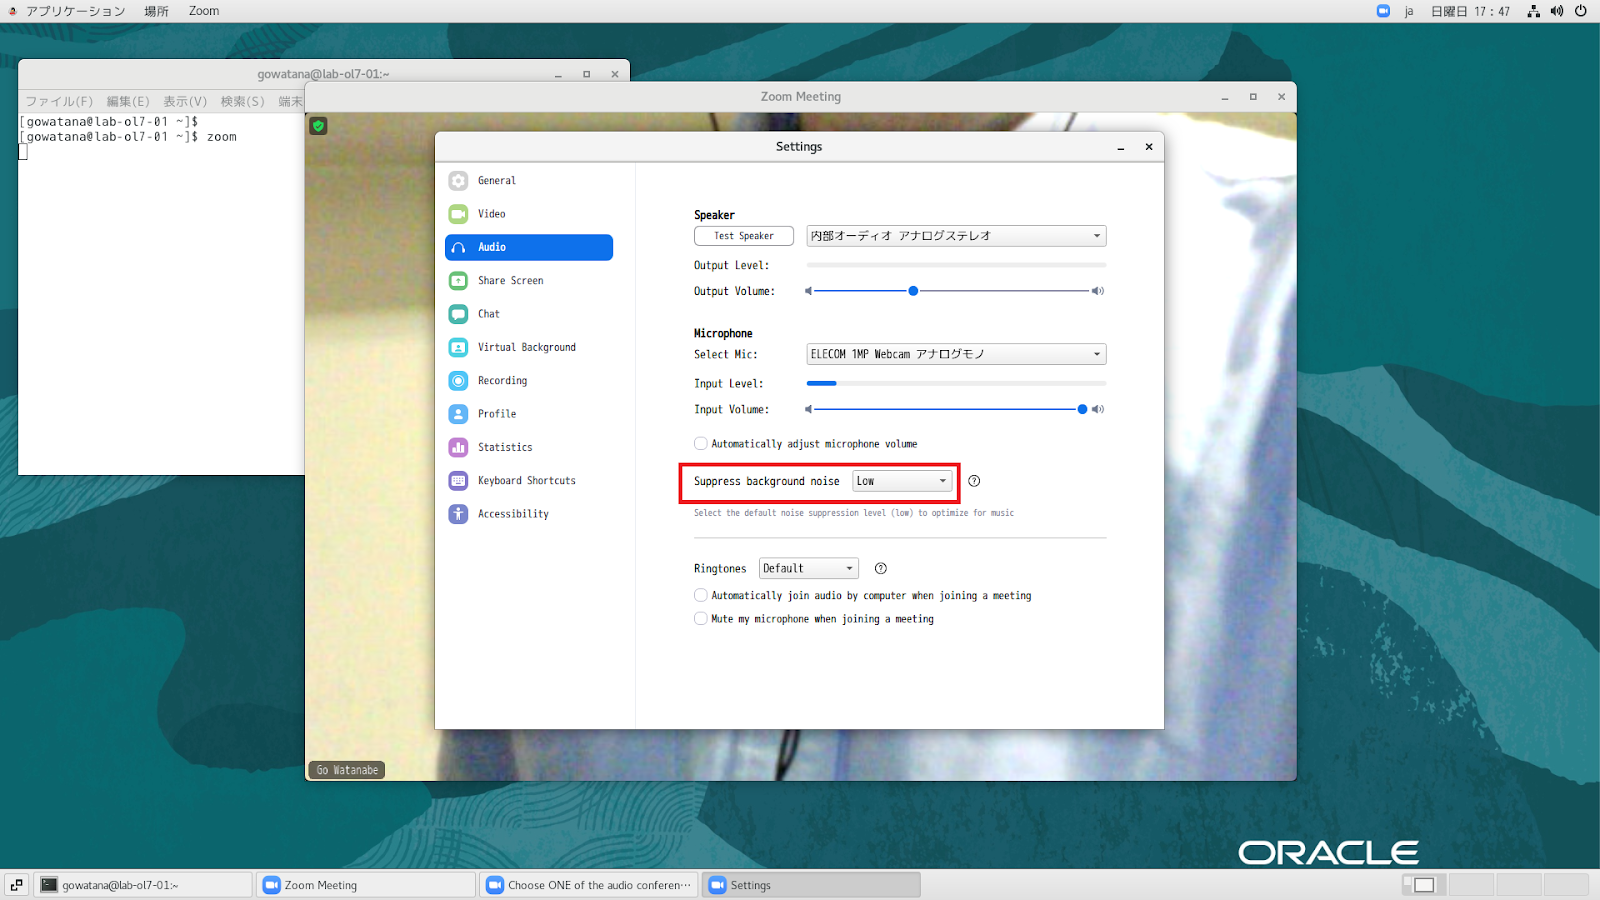
Task: Click show desktop icon in bottom taskbar
Action: 17,885
